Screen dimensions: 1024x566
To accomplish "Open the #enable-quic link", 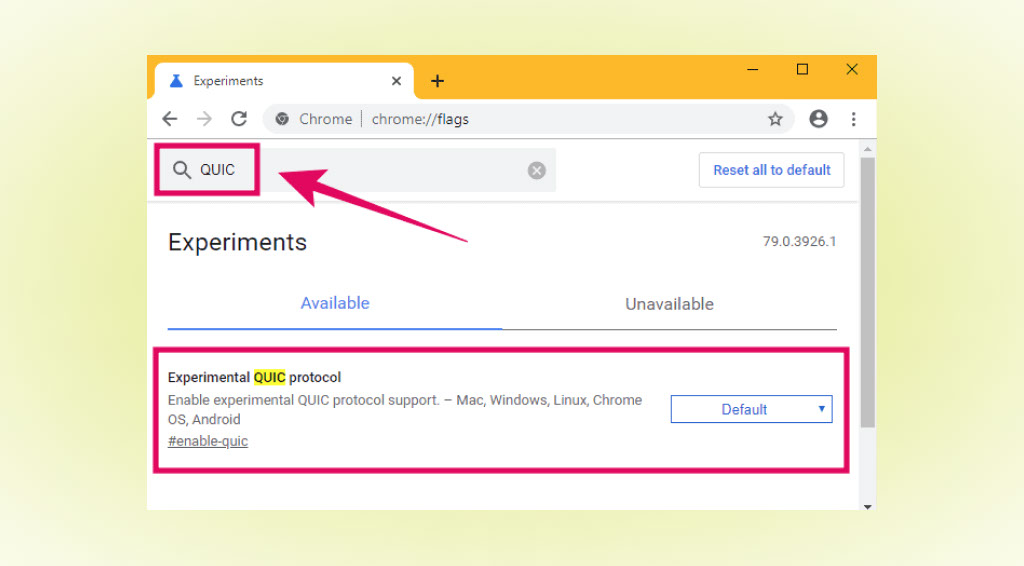I will tap(208, 441).
